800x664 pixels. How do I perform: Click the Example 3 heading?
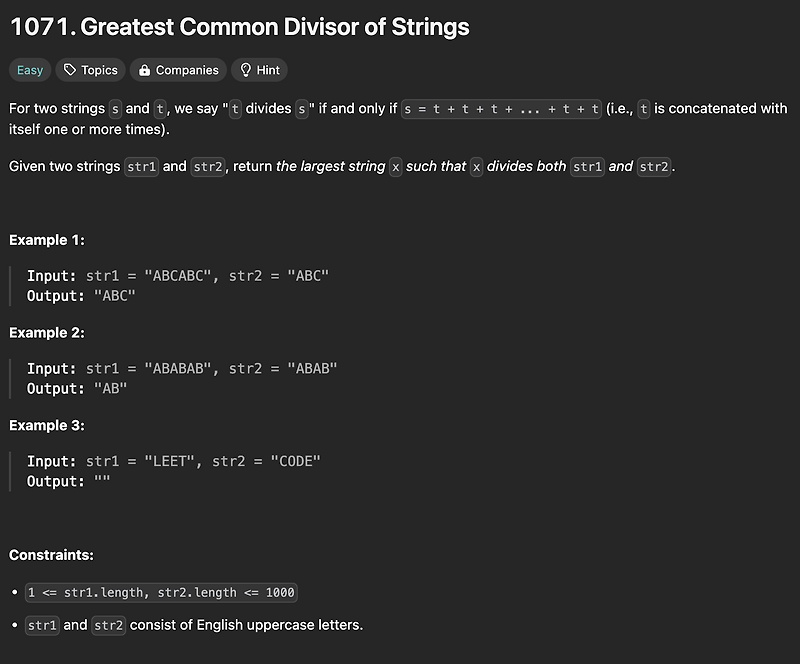tap(47, 425)
